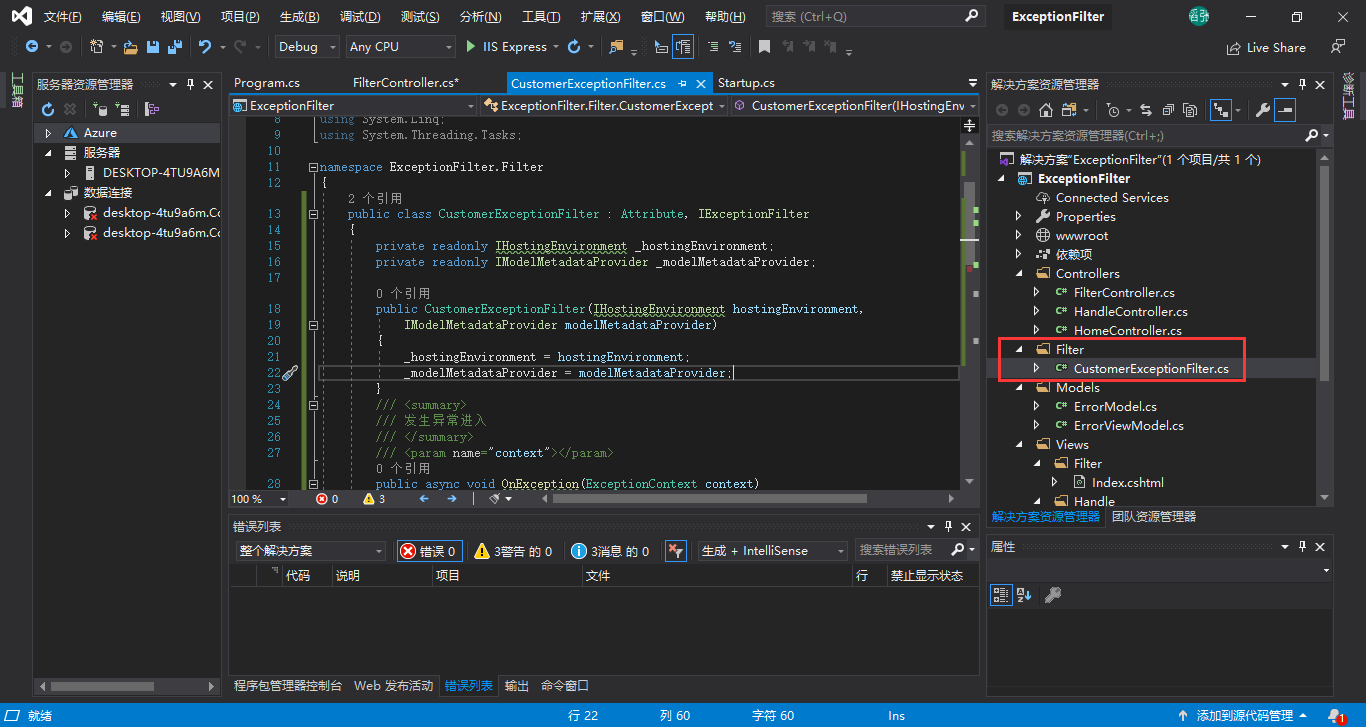Expand the DESKTOP-4TU9A6M server node
1366x727 pixels.
[x=67, y=173]
